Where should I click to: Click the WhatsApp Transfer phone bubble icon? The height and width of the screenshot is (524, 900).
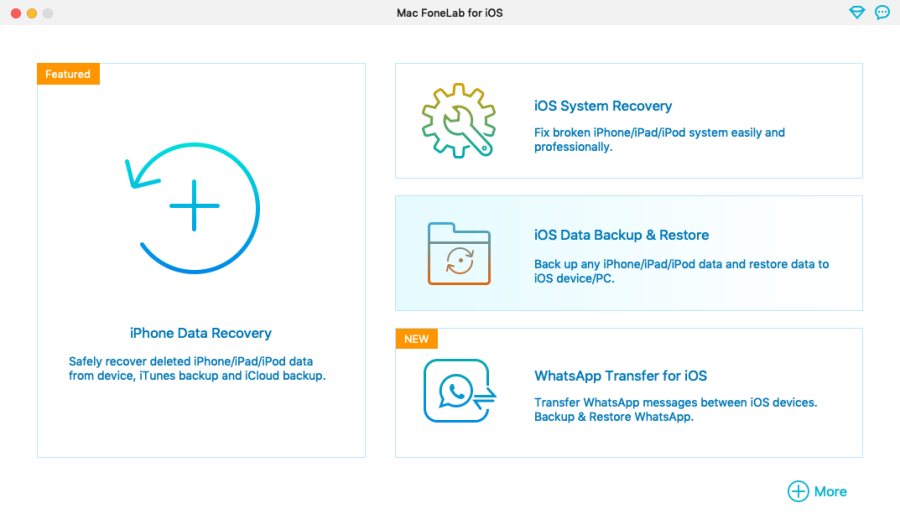pyautogui.click(x=459, y=391)
